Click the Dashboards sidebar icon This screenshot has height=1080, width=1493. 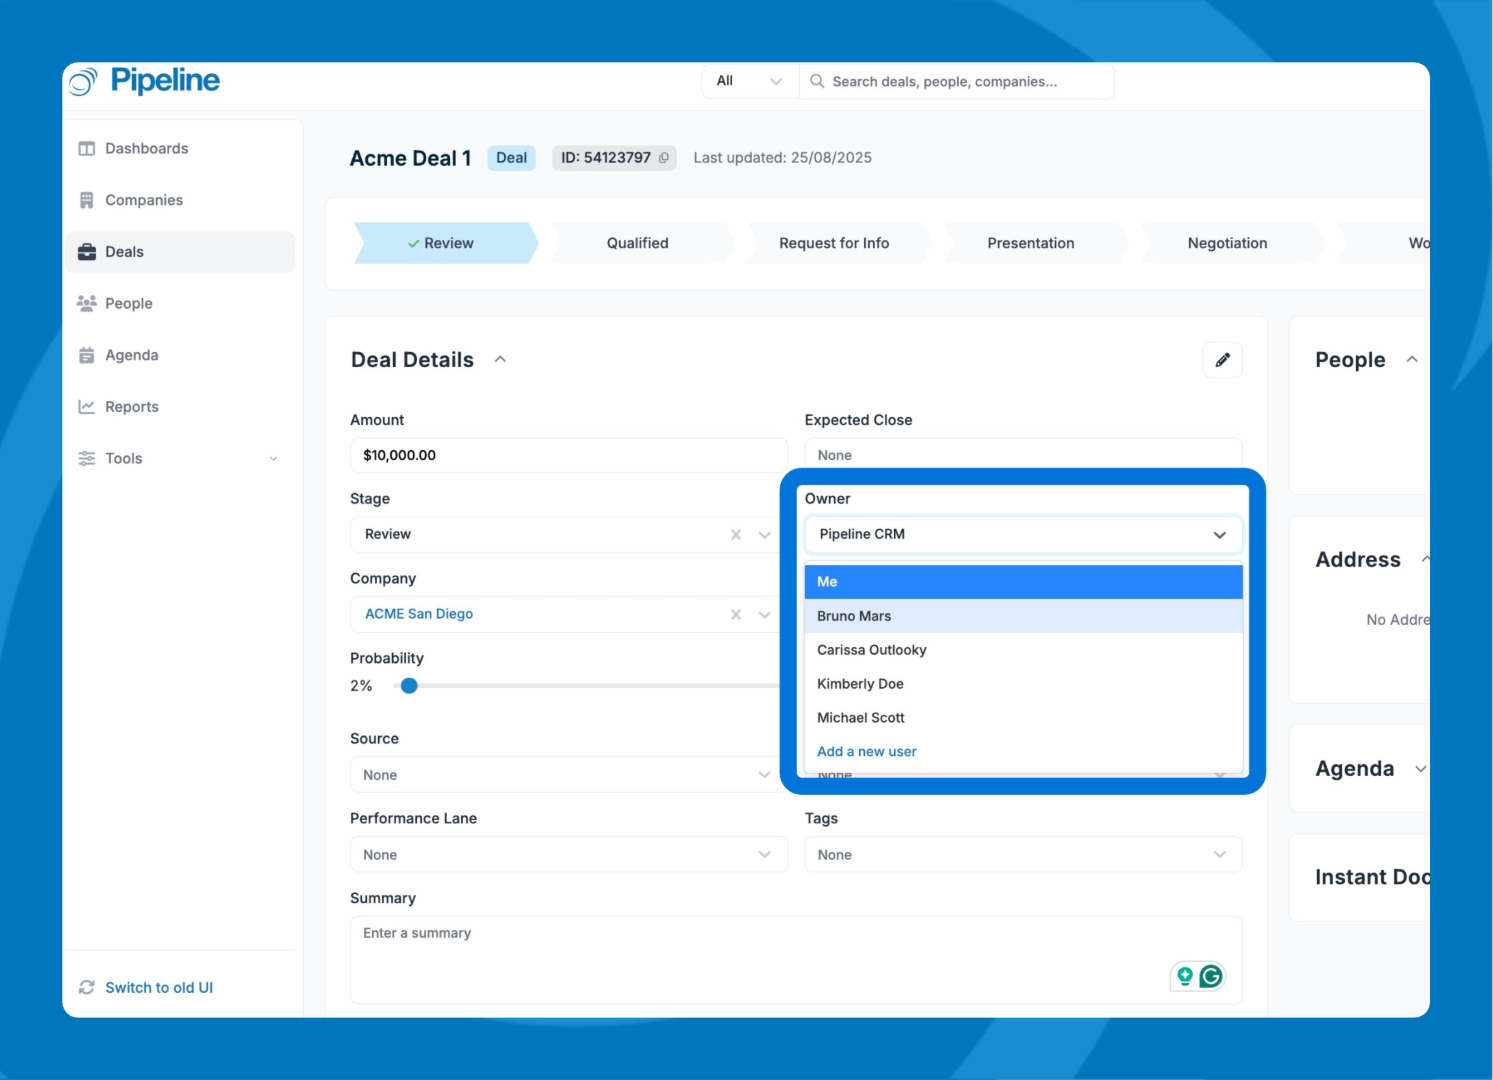(x=87, y=149)
